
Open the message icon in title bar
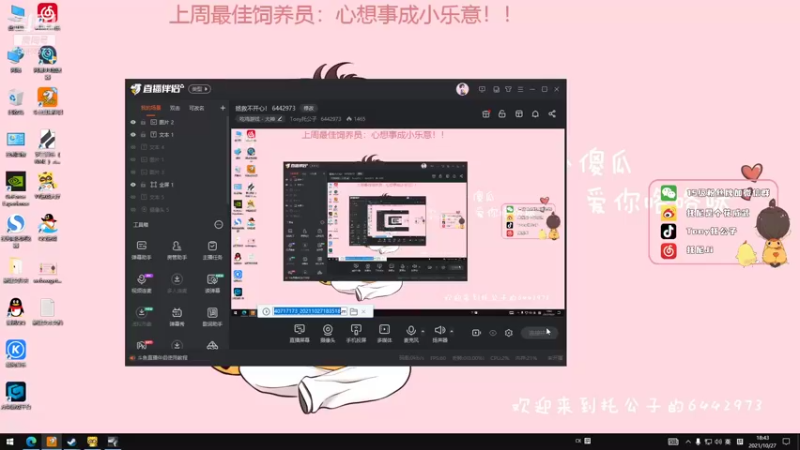482,89
